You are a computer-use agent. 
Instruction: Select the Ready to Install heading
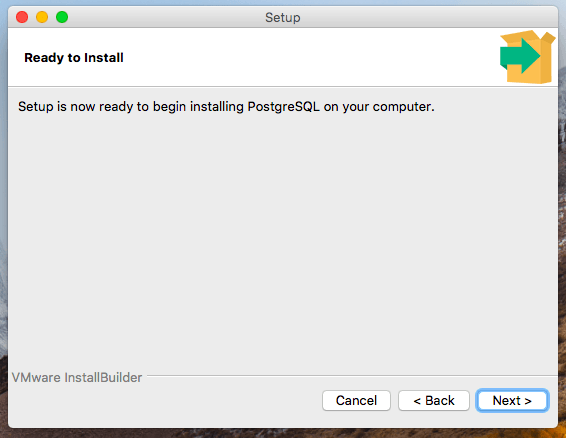click(x=74, y=58)
